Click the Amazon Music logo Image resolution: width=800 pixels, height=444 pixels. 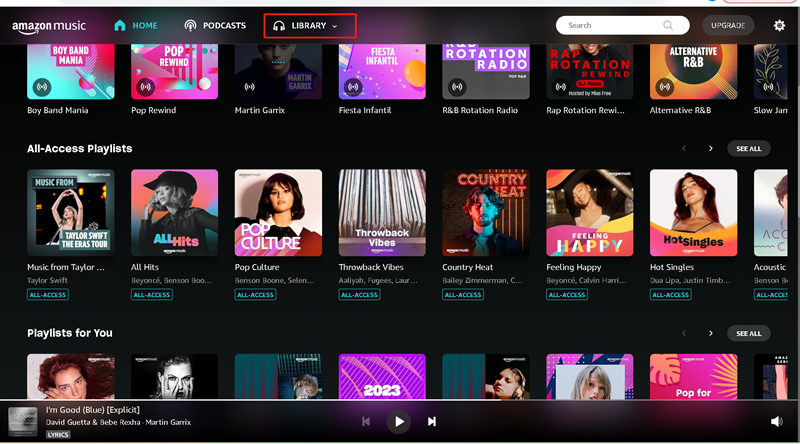click(49, 26)
